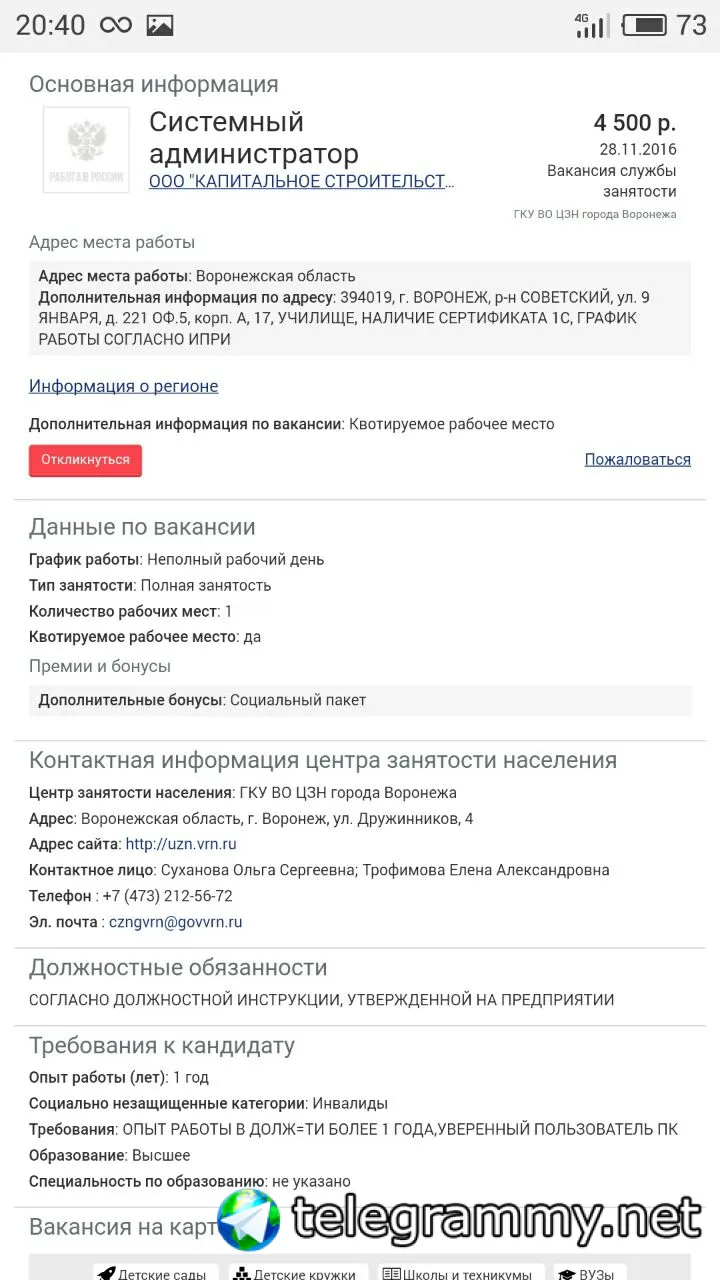The width and height of the screenshot is (720, 1280).
Task: Click the Пожаловаться link
Action: 637,459
